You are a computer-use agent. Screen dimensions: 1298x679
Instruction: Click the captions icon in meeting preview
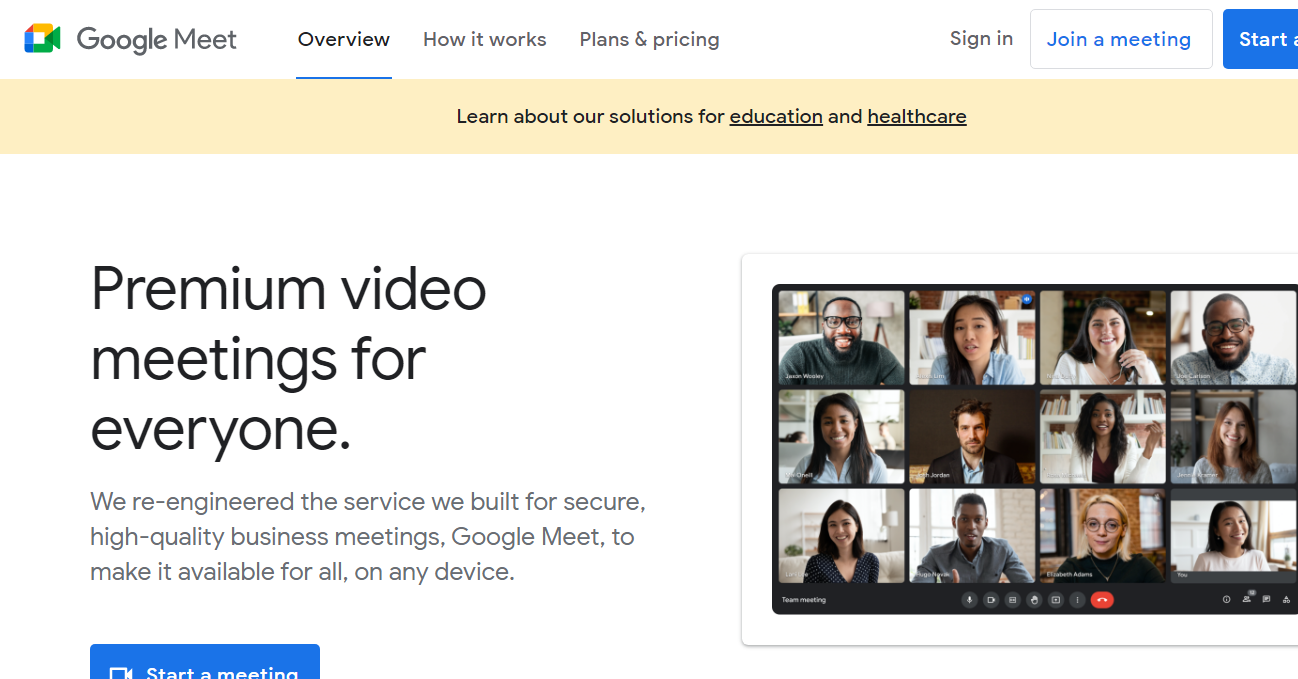tap(1012, 600)
